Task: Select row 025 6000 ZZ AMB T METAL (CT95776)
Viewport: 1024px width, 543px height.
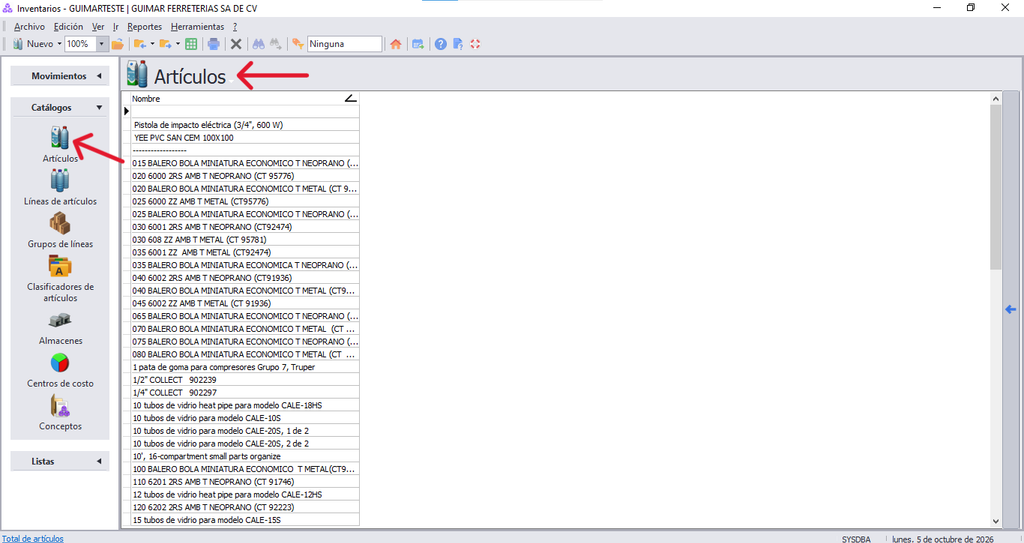Action: click(x=245, y=201)
